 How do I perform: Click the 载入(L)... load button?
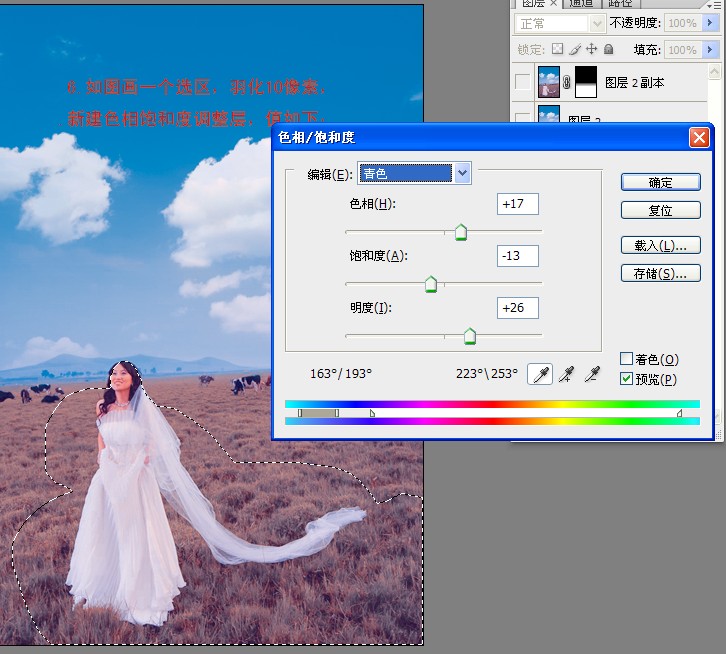point(660,245)
